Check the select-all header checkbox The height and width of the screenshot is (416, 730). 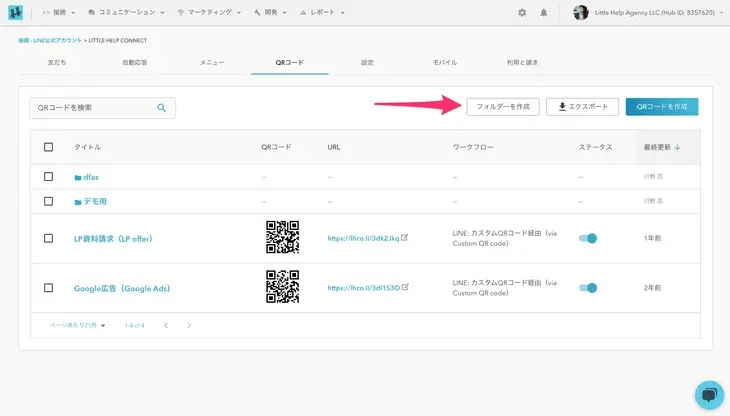click(x=48, y=147)
